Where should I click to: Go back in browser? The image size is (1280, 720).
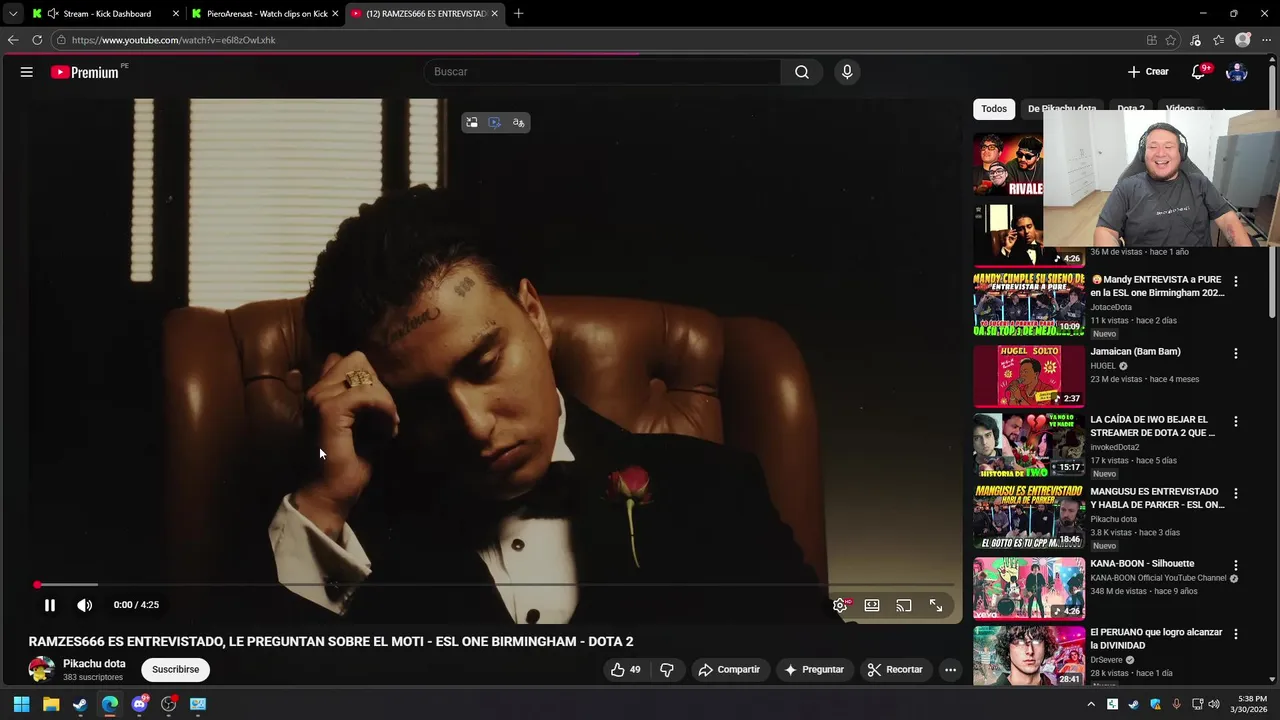pyautogui.click(x=13, y=40)
